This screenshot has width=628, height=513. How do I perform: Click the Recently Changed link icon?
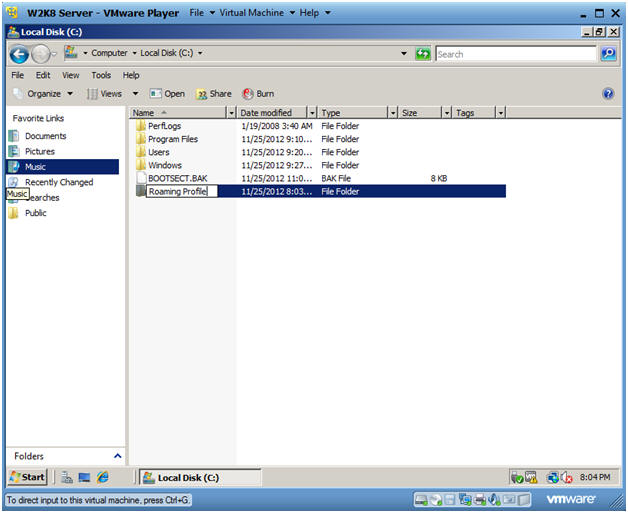coord(14,182)
